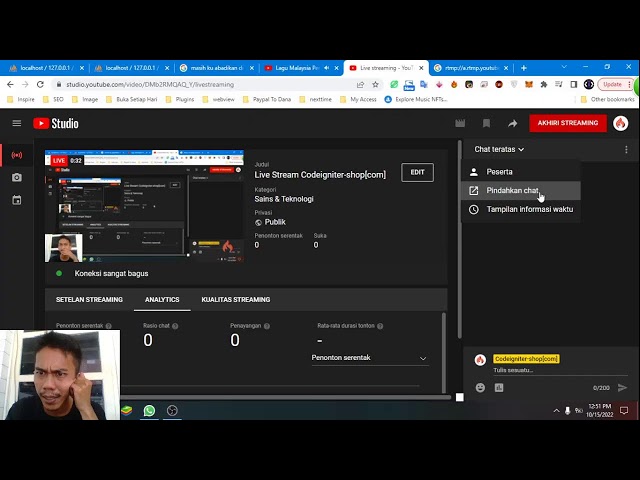Select Tampilan informasi waktu option

pyautogui.click(x=521, y=209)
